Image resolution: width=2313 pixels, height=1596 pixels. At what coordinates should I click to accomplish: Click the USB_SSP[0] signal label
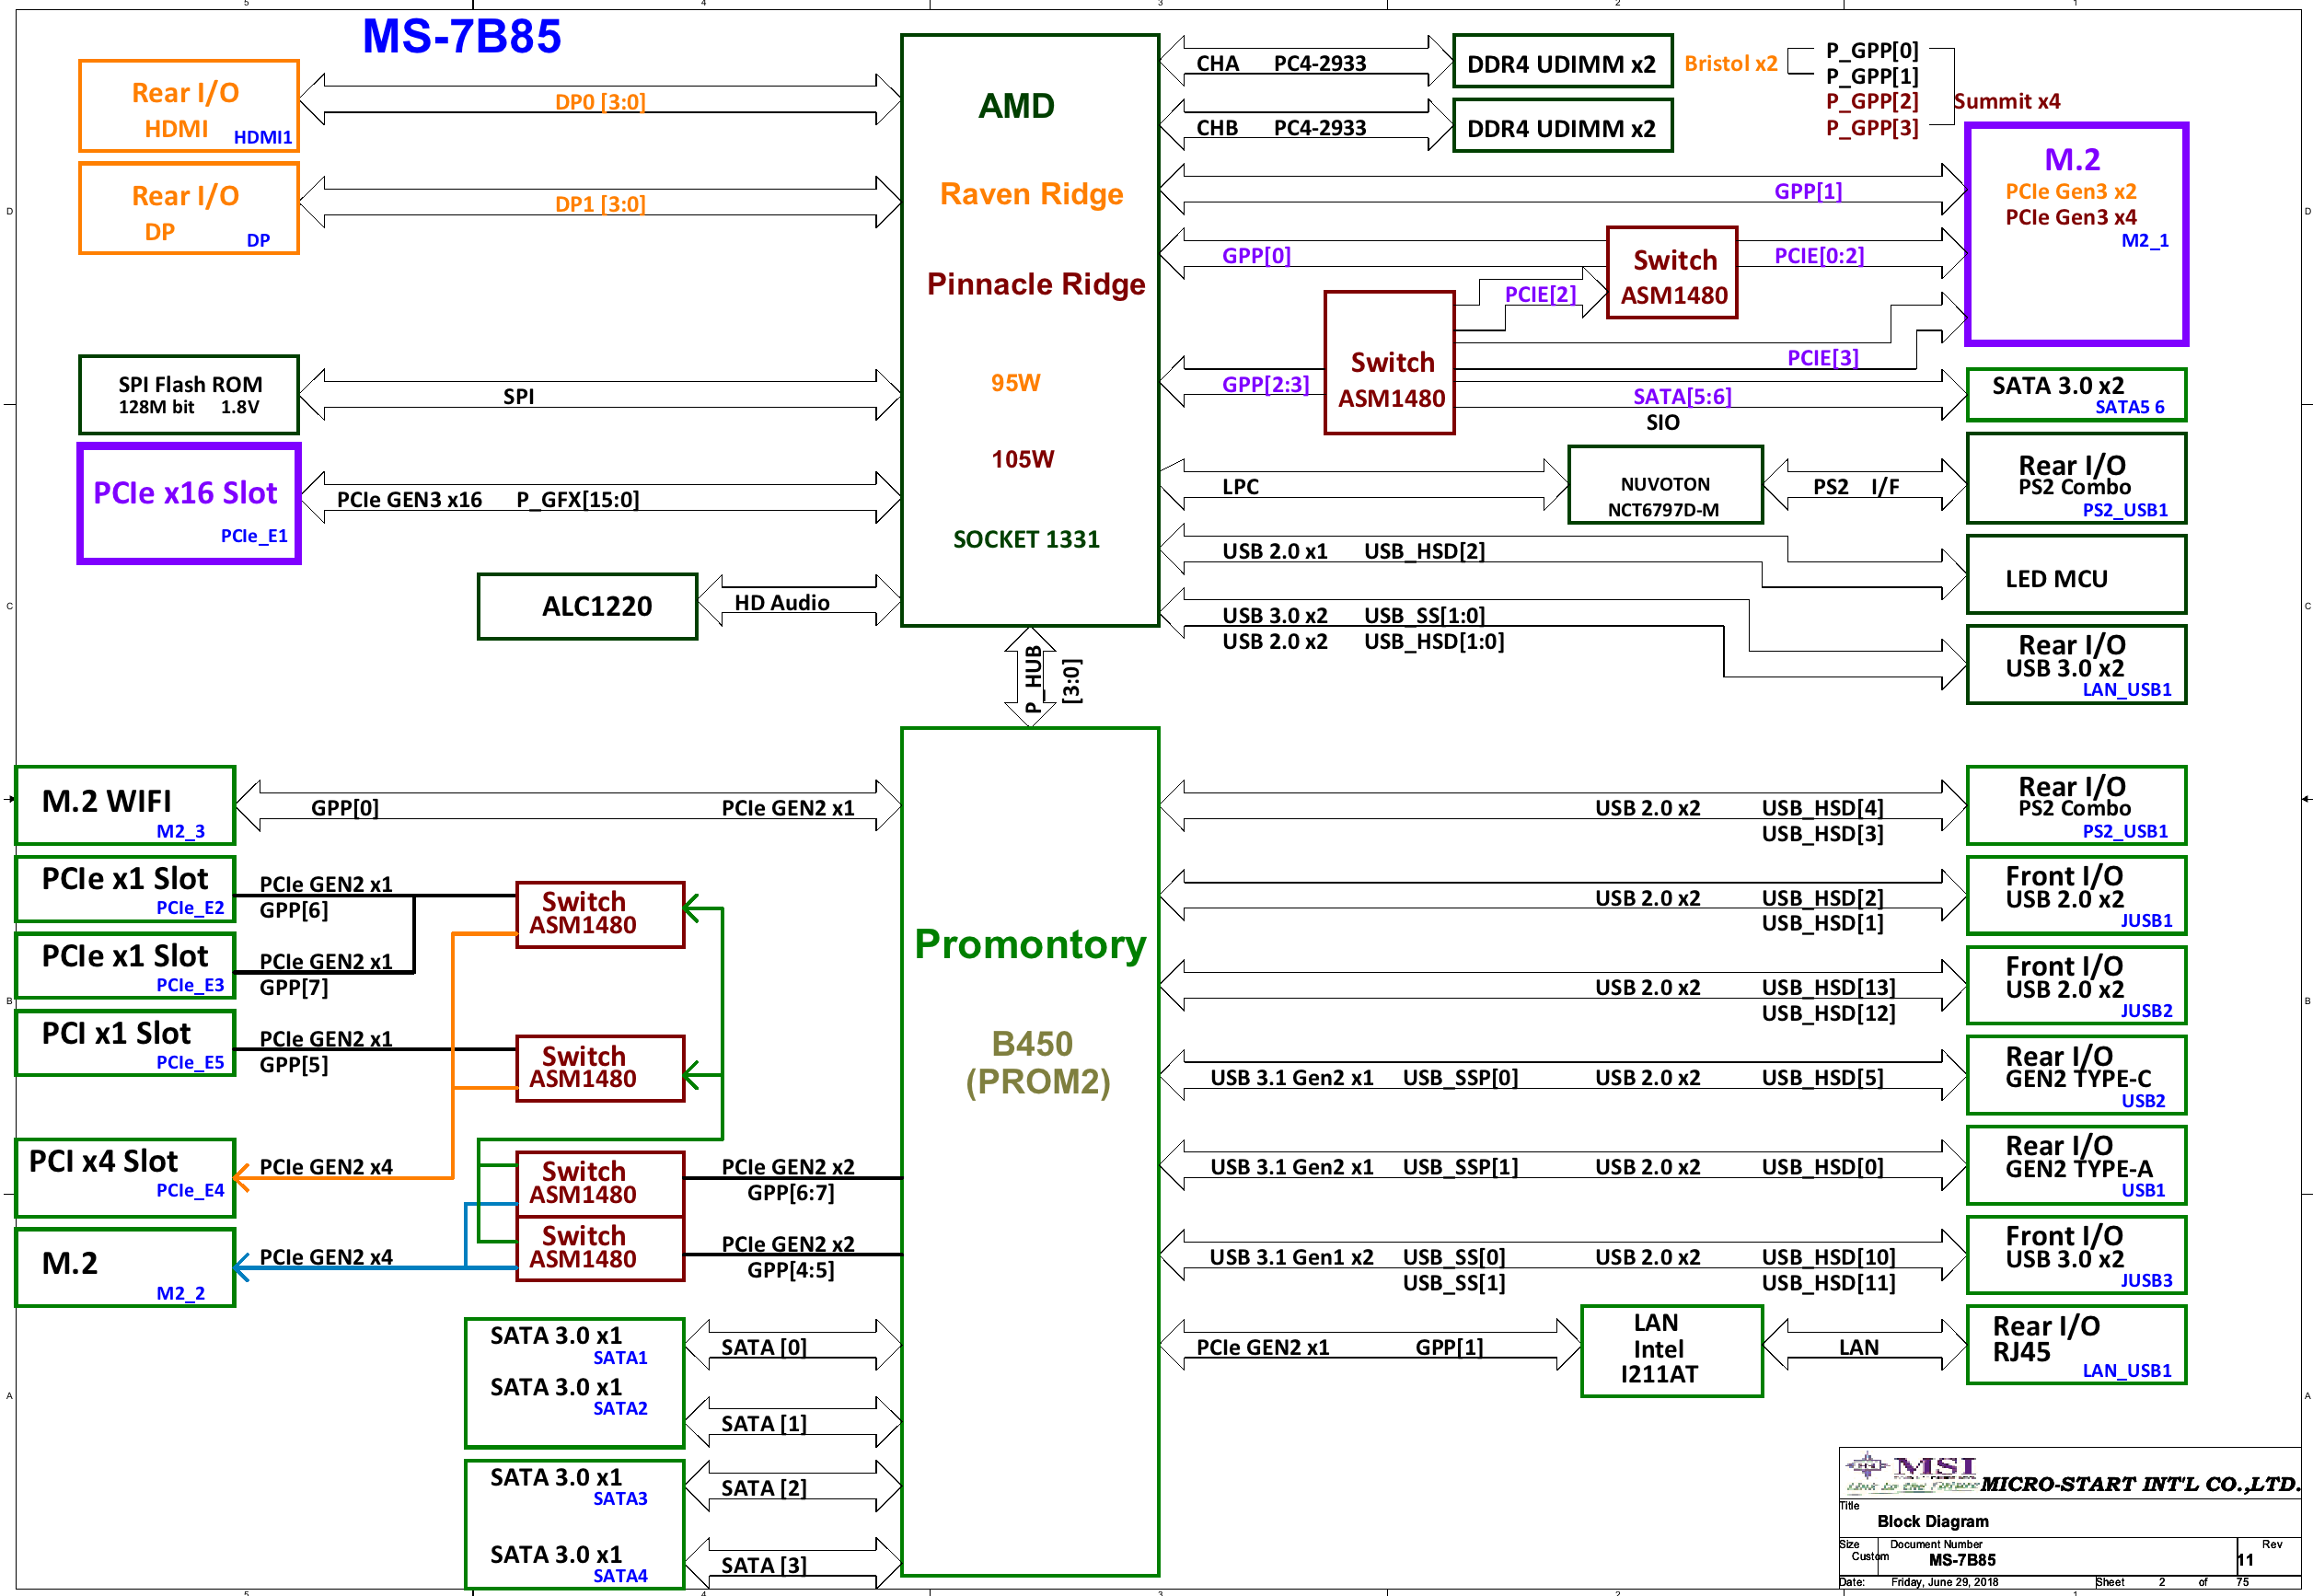1460,1078
